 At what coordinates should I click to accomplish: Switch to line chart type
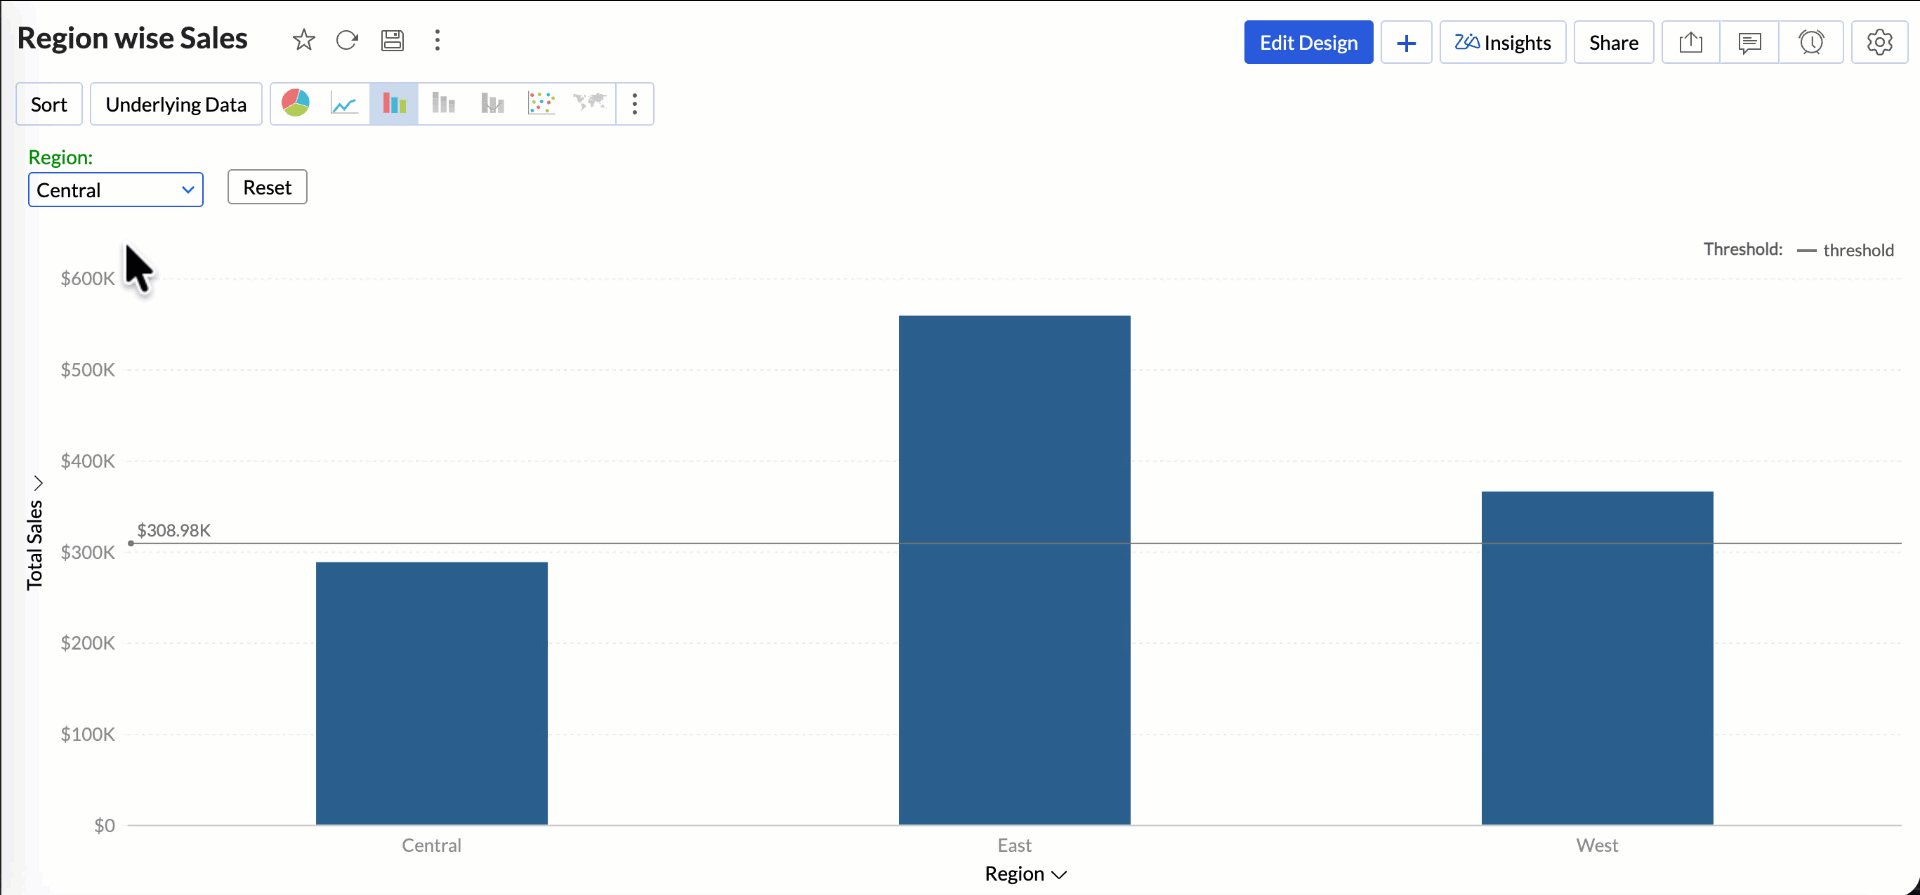click(345, 103)
